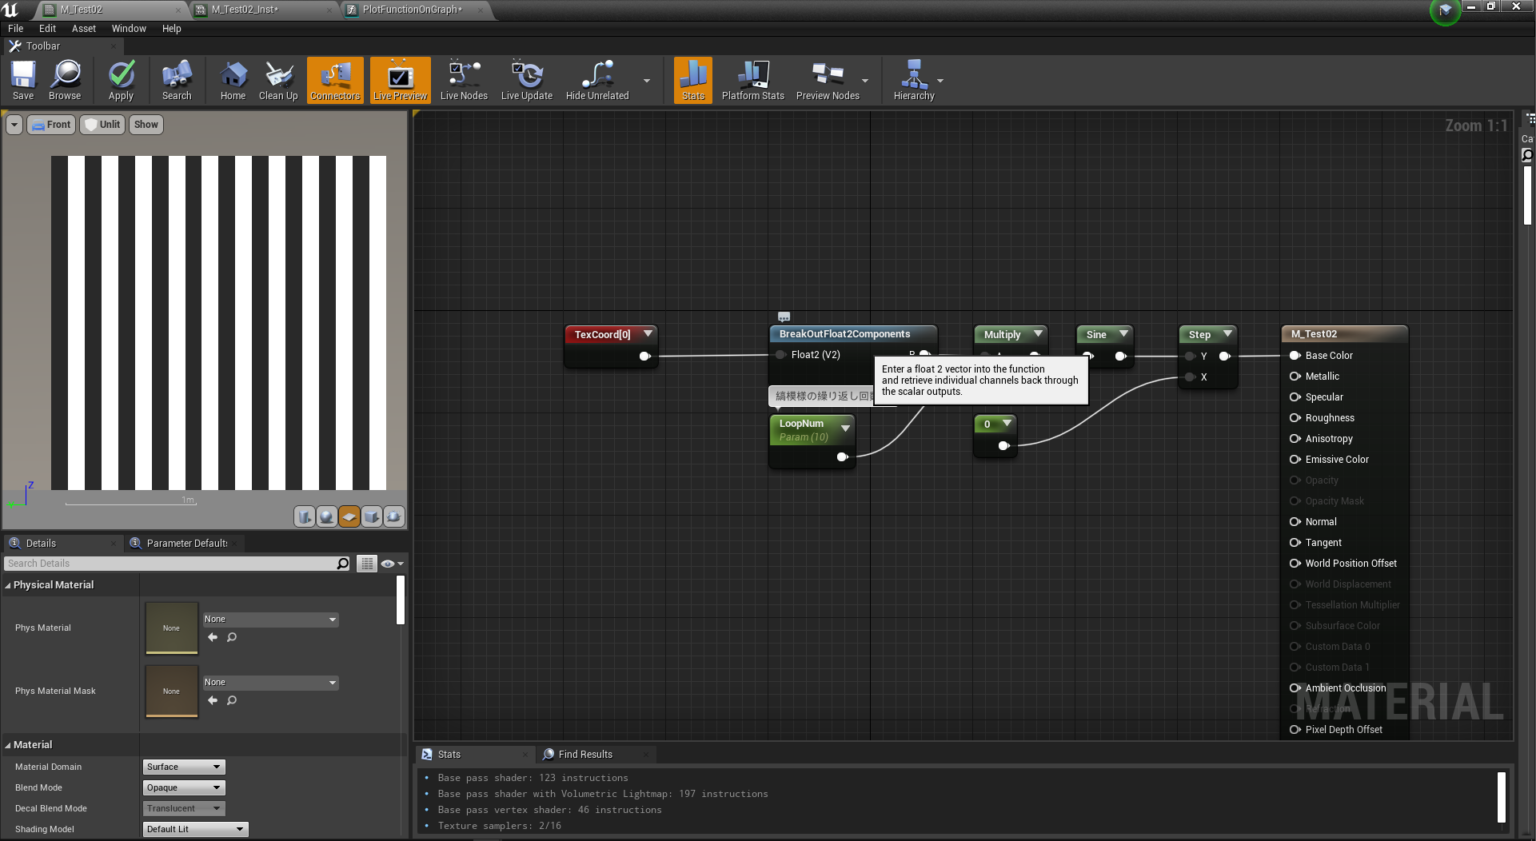
Task: Open the Window menu
Action: (x=129, y=28)
